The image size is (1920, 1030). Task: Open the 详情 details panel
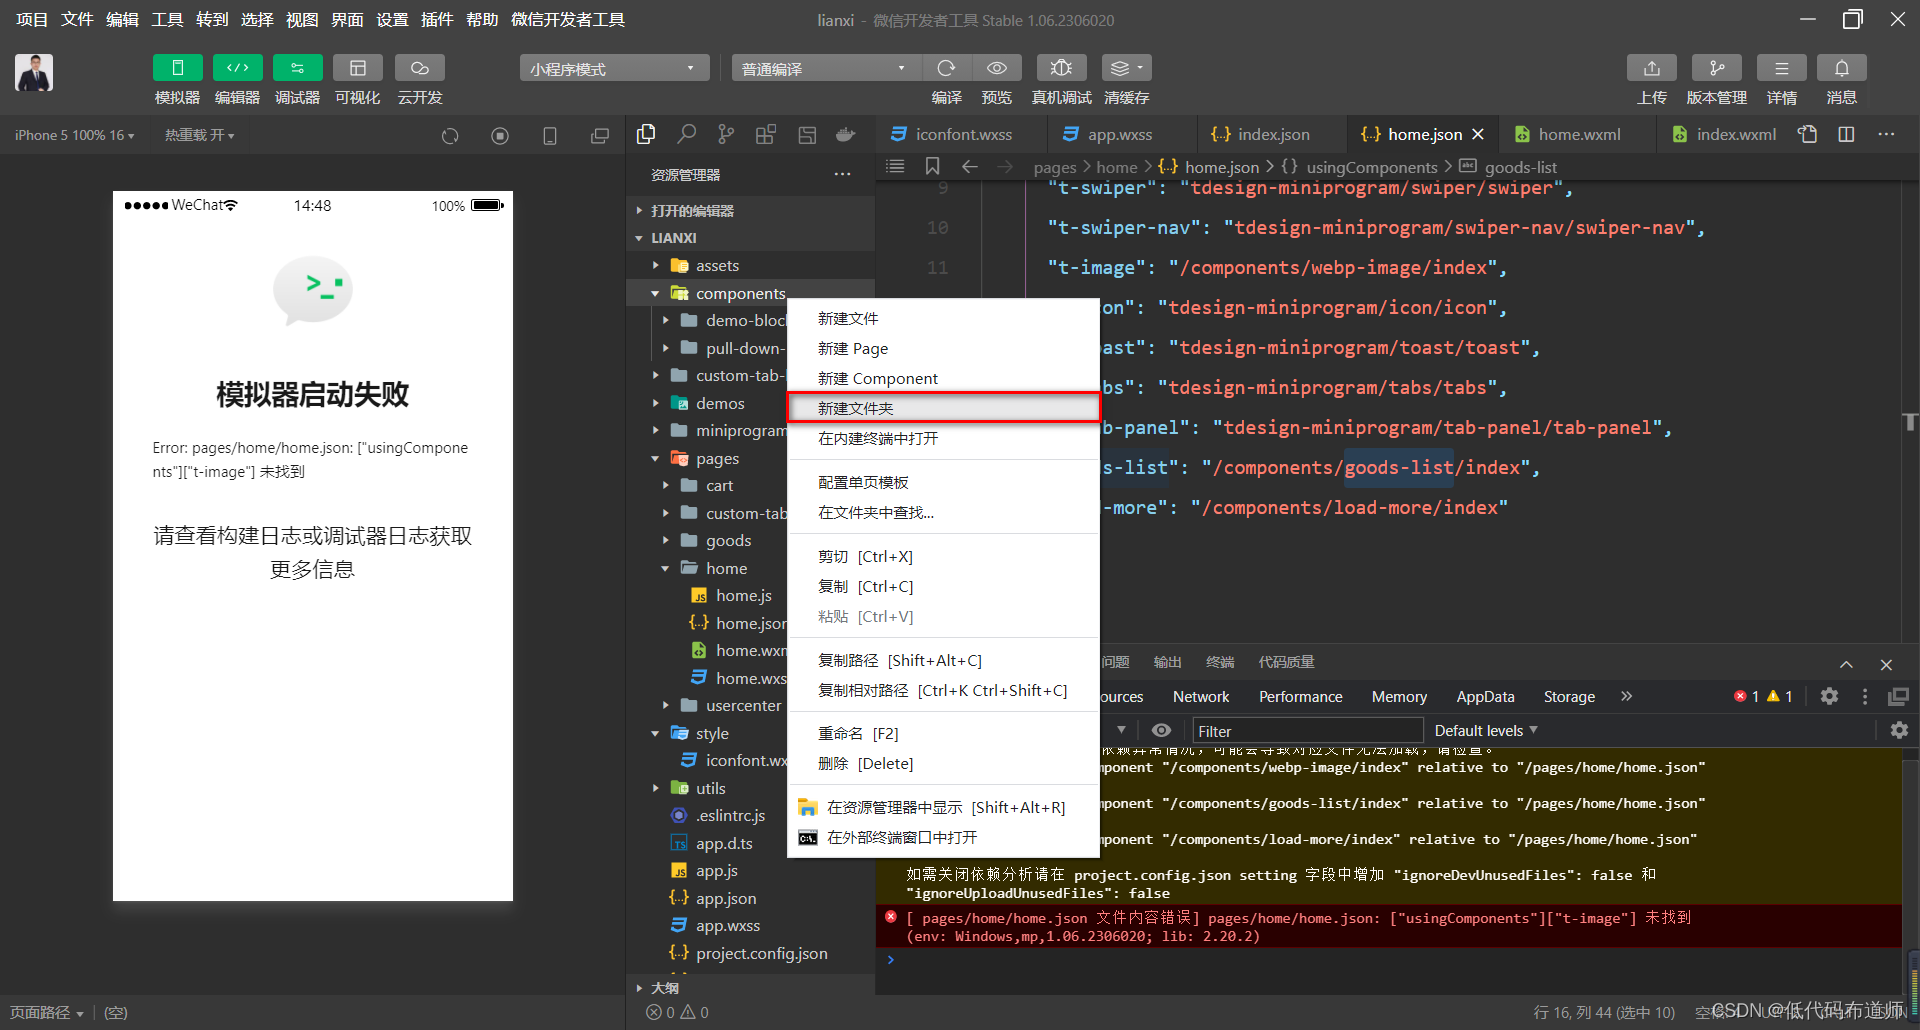[x=1781, y=68]
